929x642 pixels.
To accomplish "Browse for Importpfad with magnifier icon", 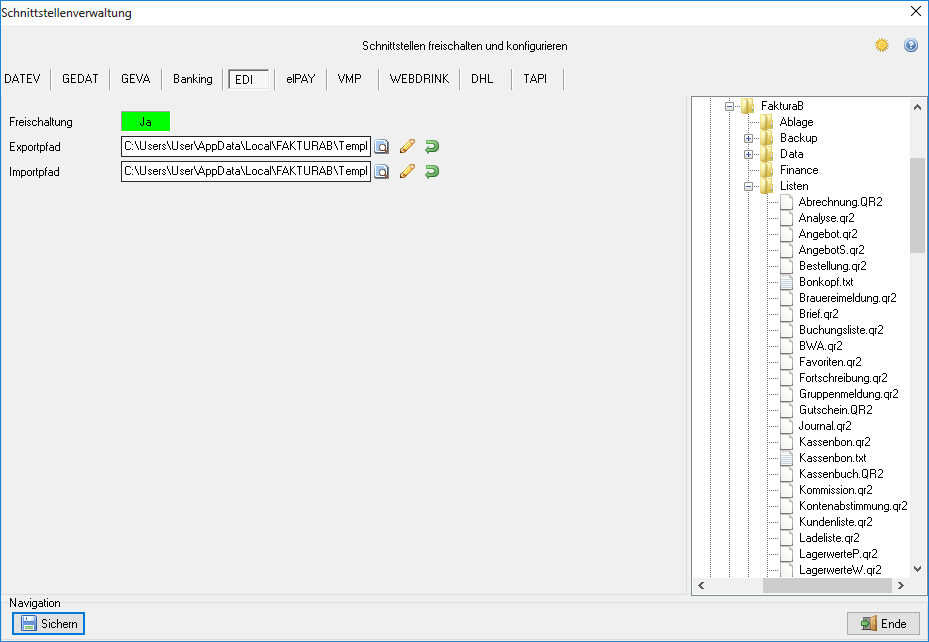I will 382,171.
